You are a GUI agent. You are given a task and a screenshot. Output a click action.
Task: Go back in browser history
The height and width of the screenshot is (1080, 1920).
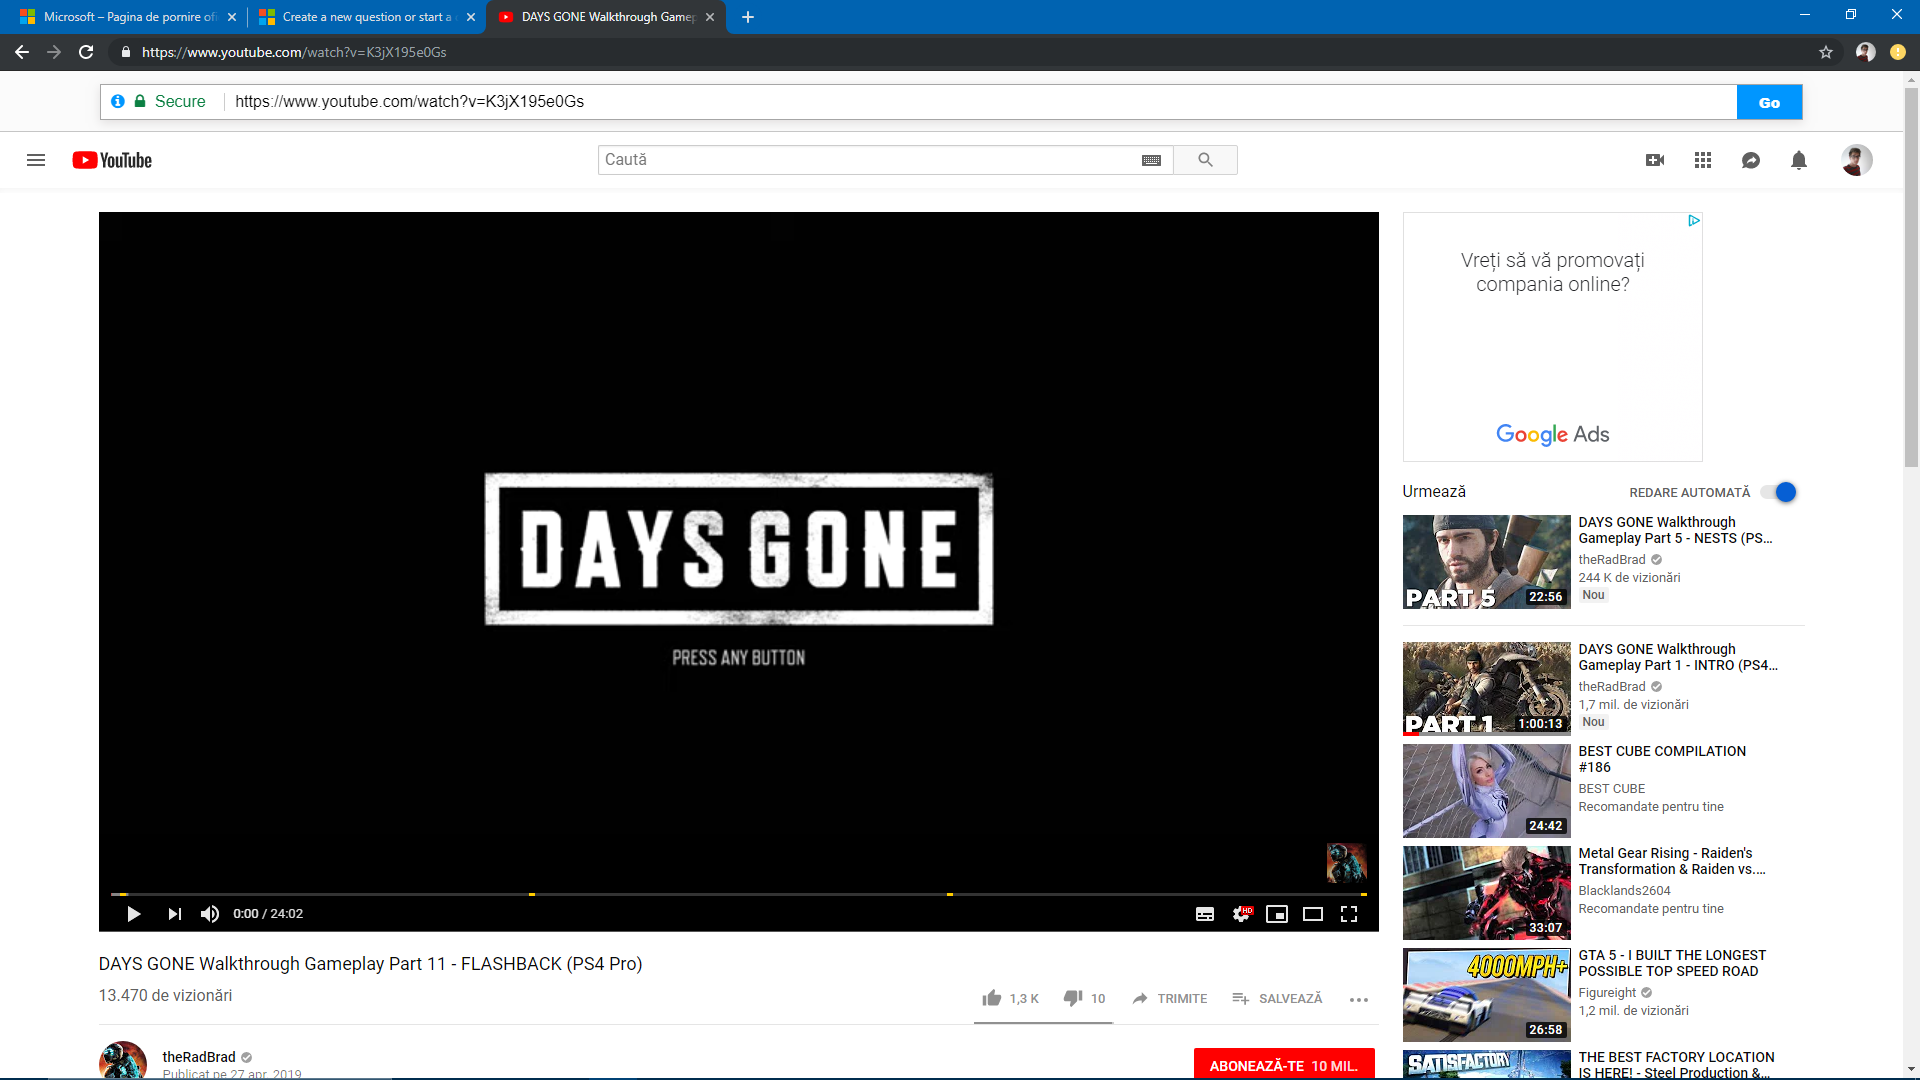click(x=22, y=52)
